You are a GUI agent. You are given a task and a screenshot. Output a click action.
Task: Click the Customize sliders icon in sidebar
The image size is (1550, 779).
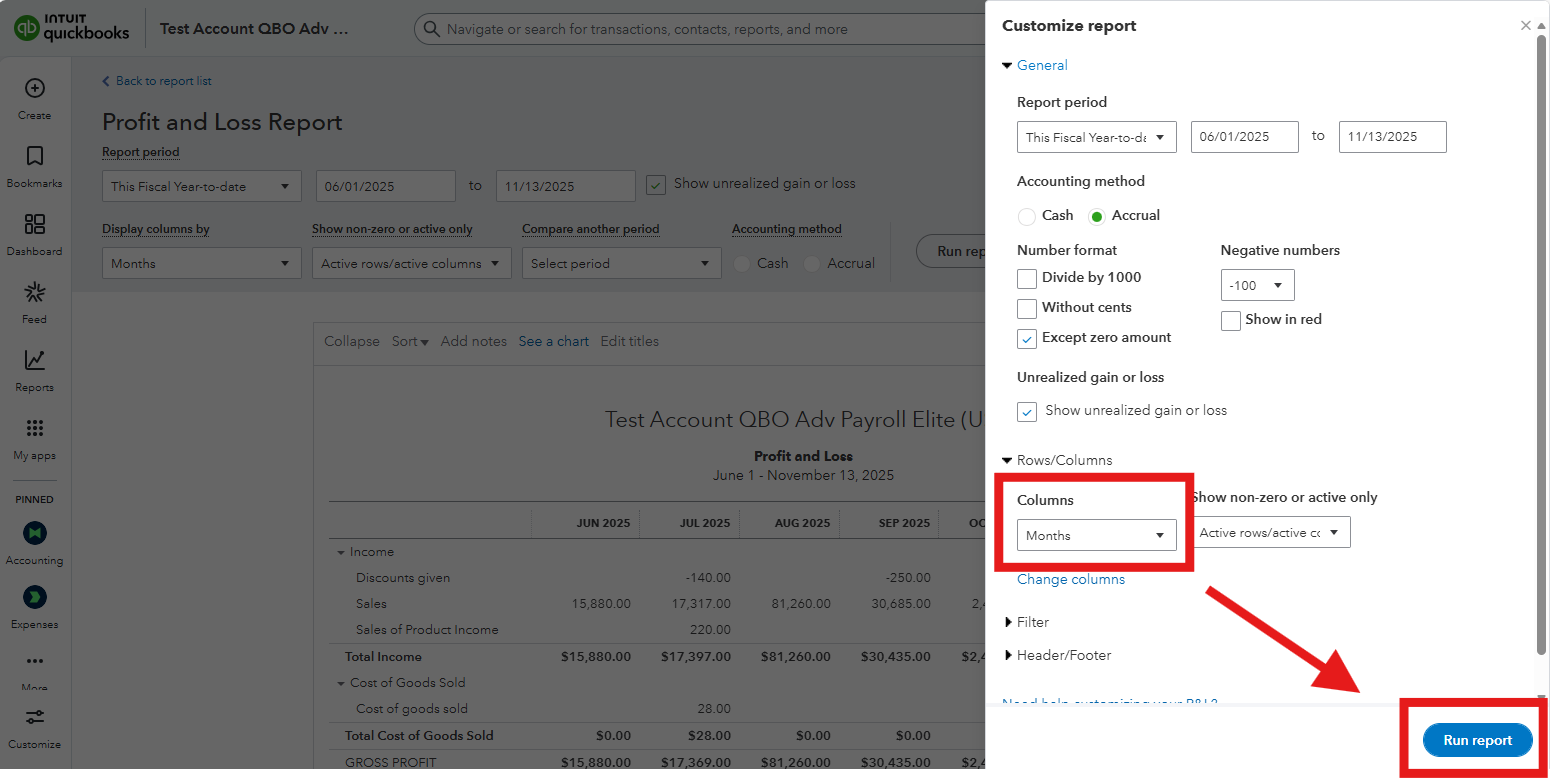[35, 718]
